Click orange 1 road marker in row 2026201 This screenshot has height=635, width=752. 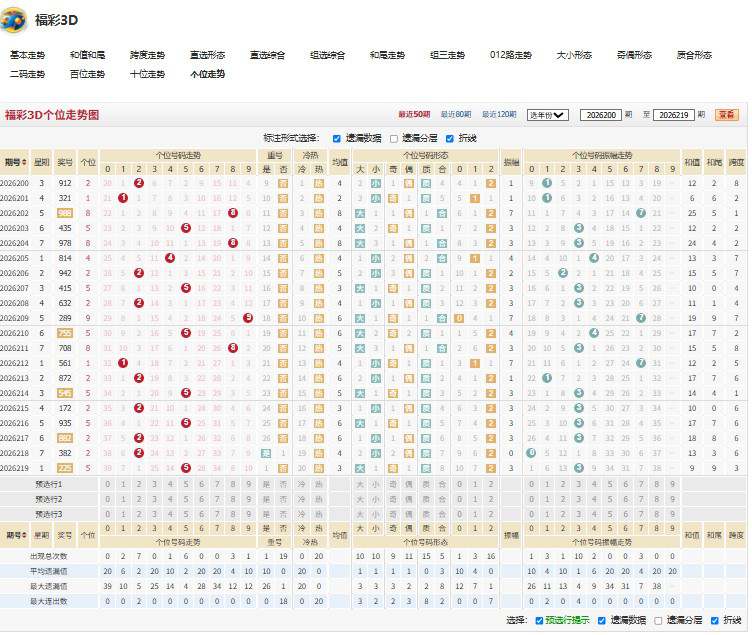(x=475, y=198)
